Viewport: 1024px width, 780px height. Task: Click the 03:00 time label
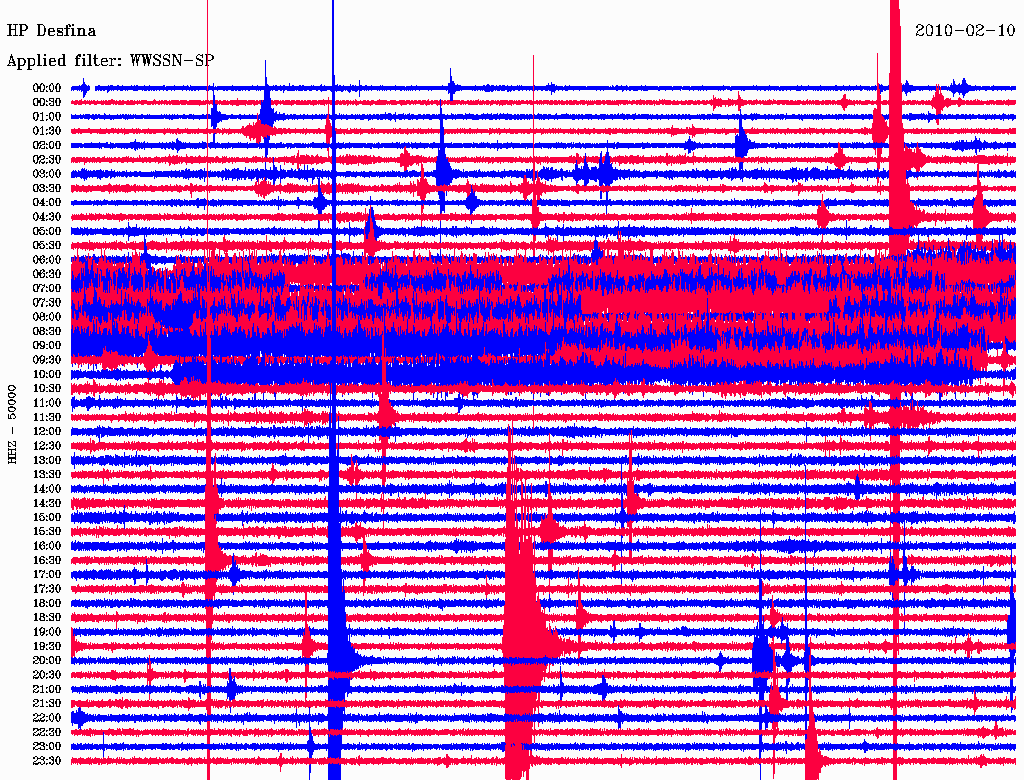click(47, 174)
